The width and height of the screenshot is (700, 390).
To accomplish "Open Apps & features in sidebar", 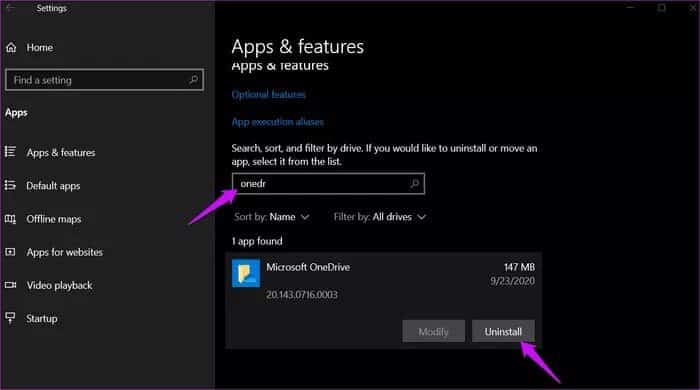I will [61, 153].
